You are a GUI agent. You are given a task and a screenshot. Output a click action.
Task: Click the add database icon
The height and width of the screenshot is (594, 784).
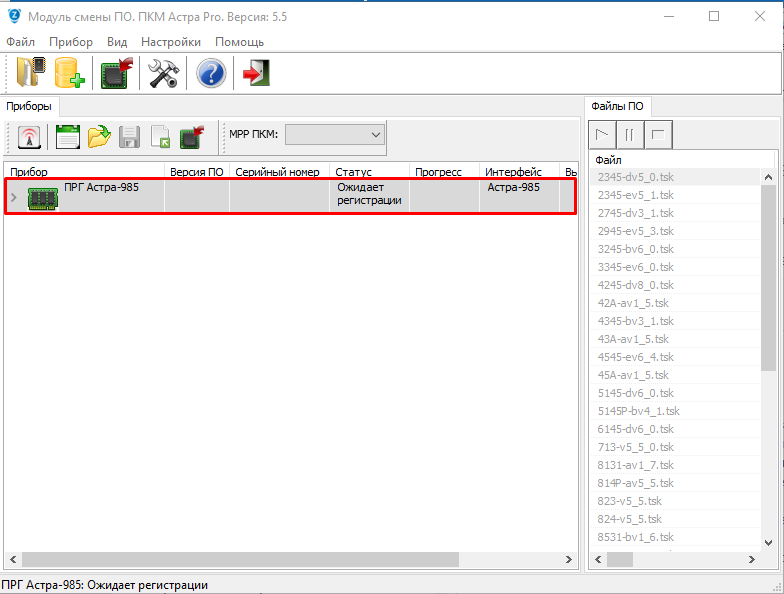69,73
